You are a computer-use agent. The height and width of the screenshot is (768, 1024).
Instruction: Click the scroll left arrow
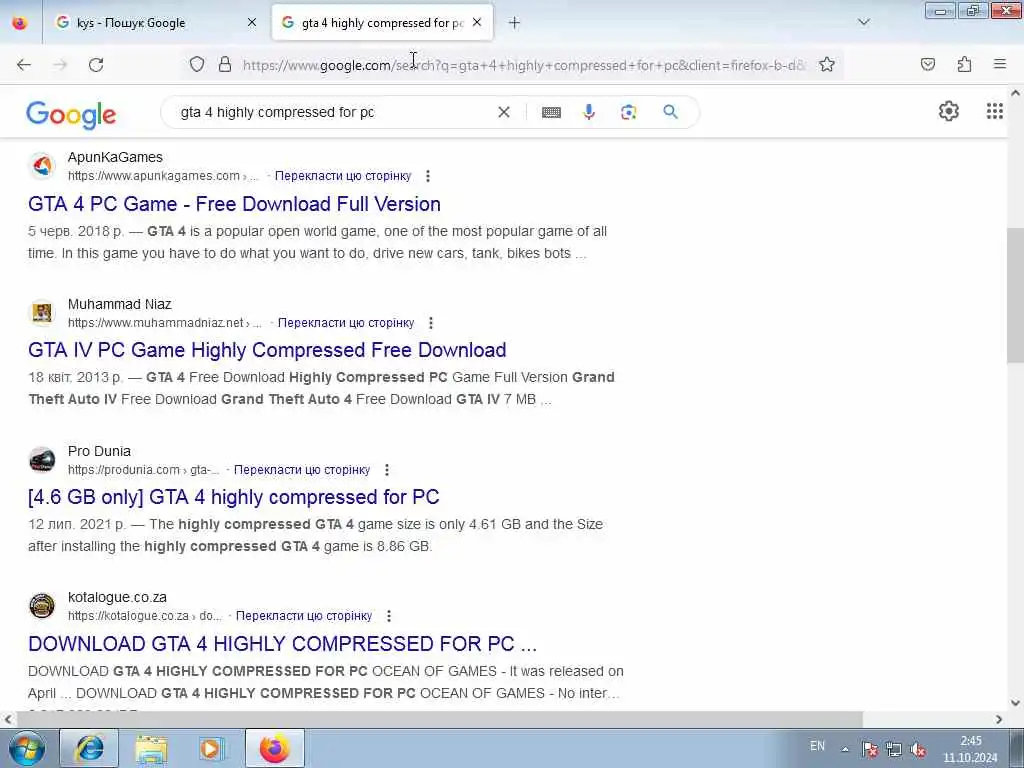click(x=8, y=720)
